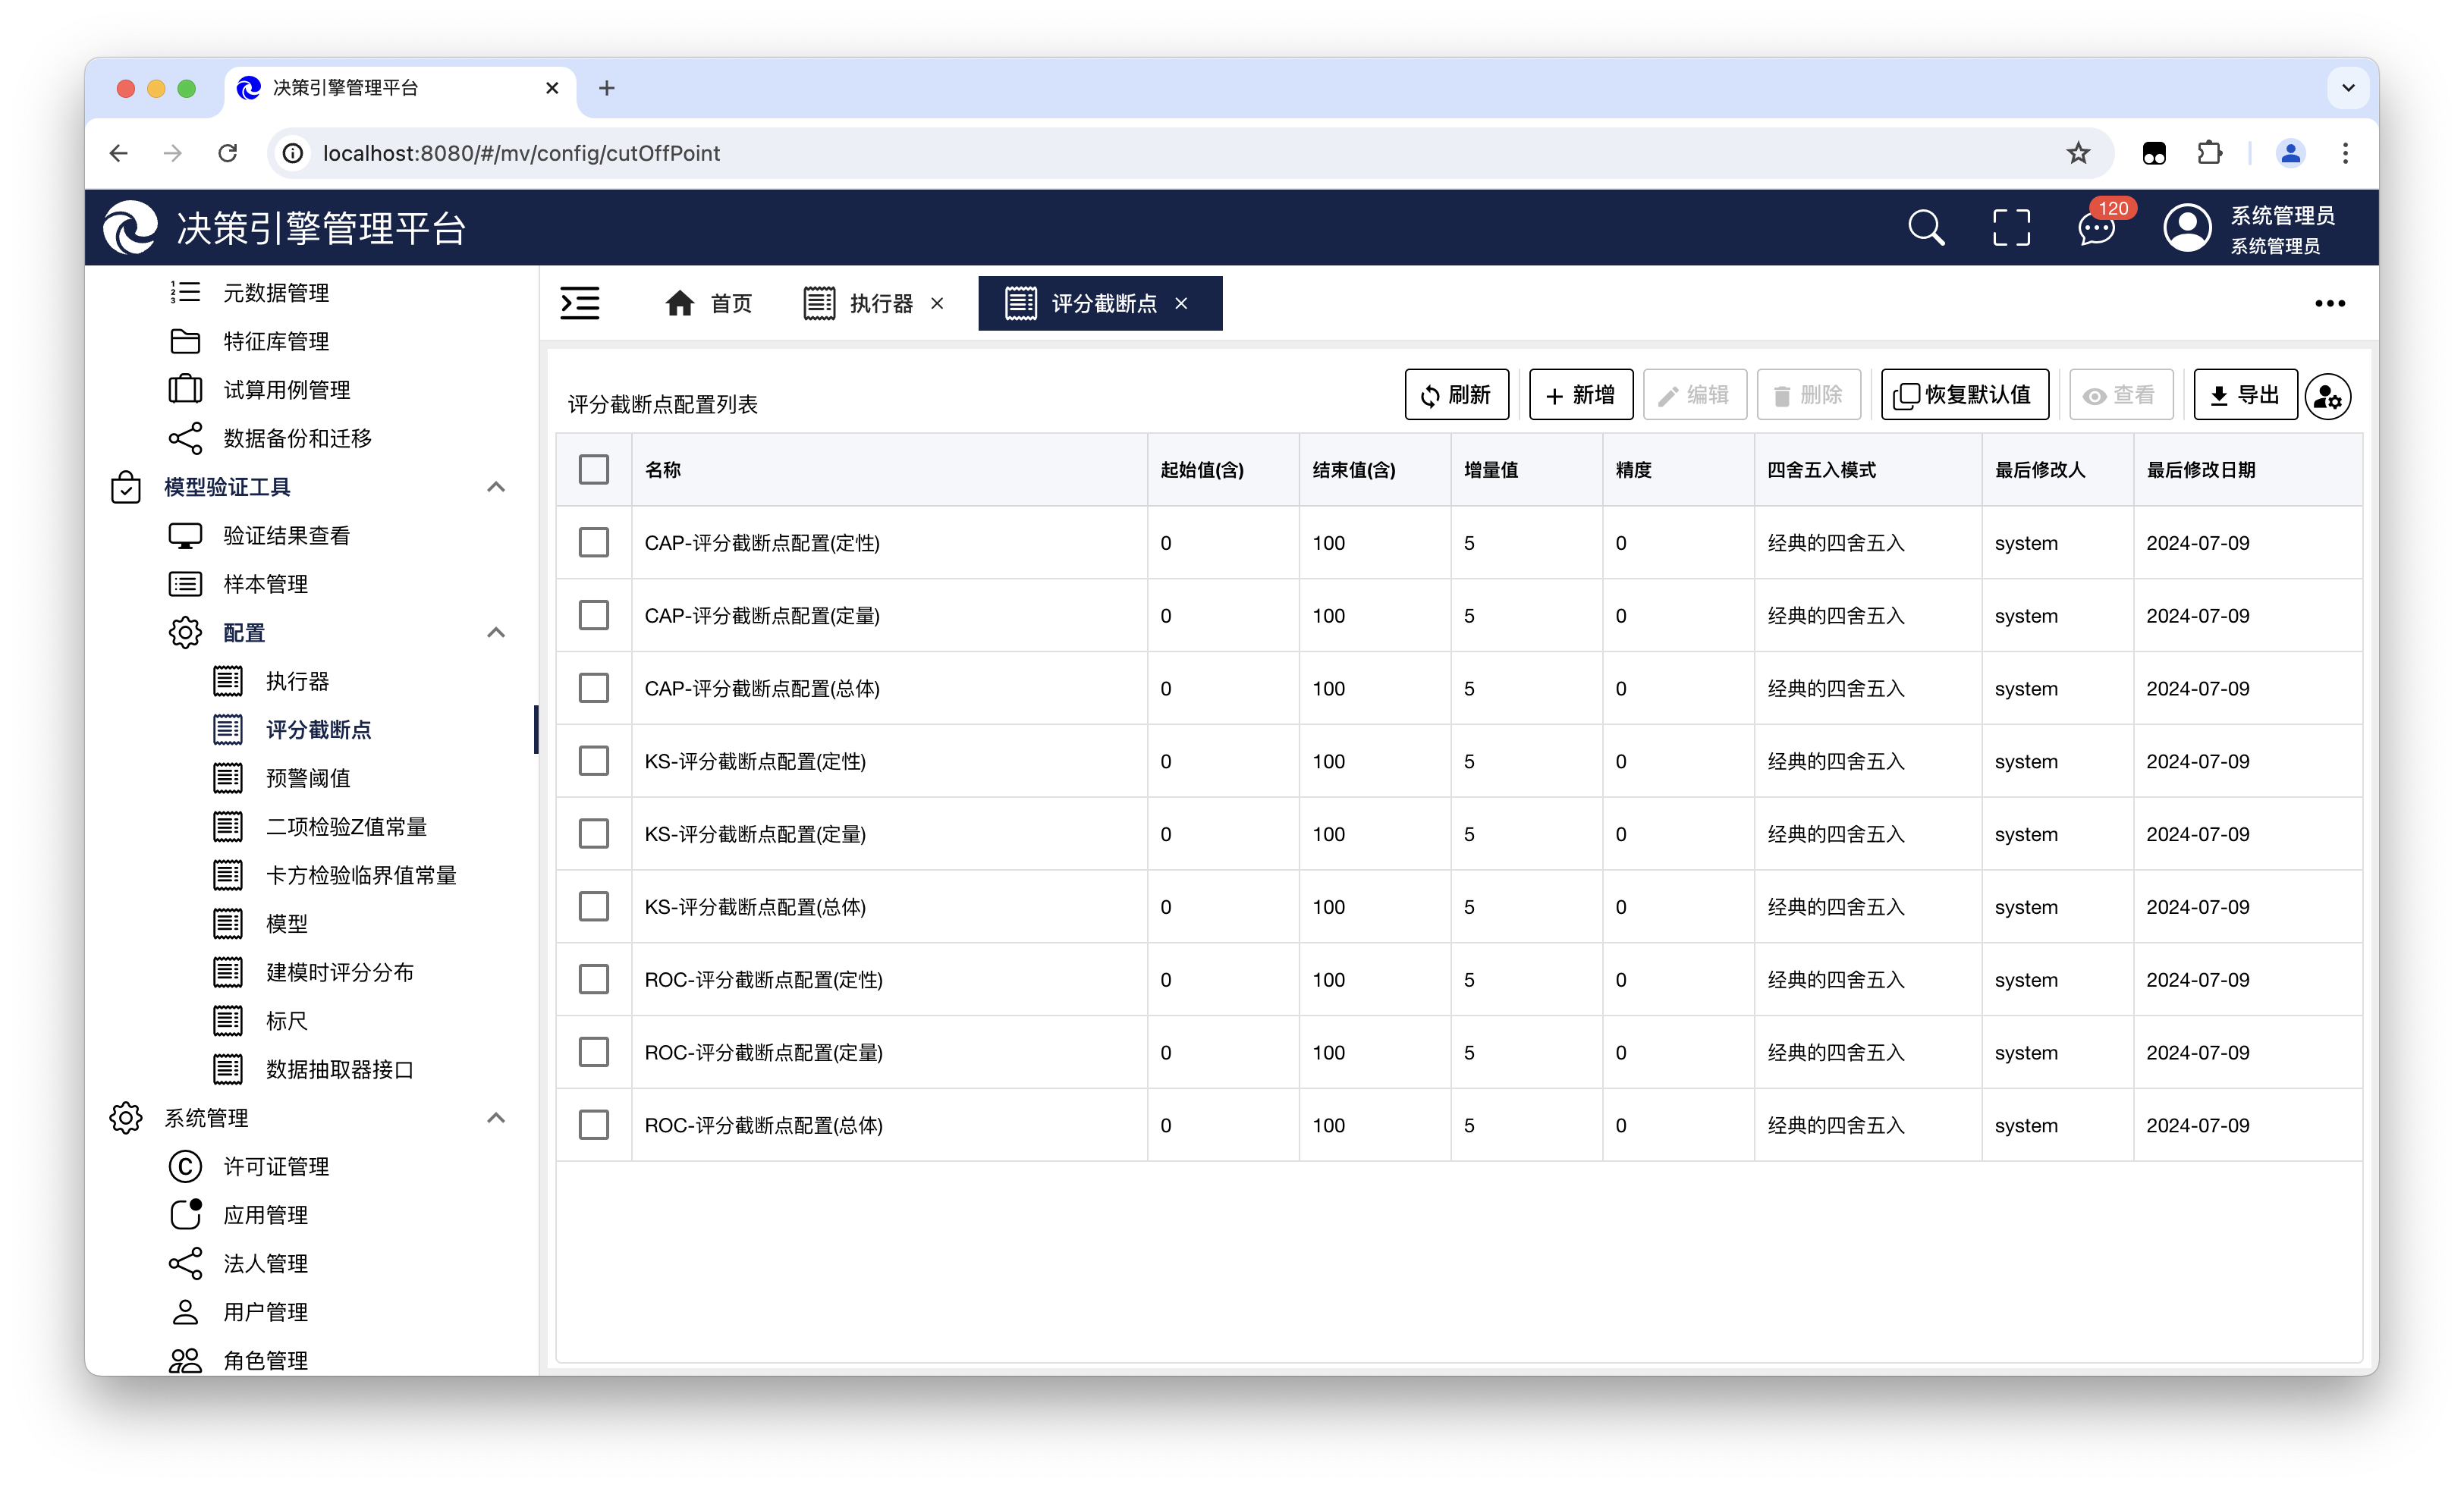
Task: Open the header search icon
Action: tap(1925, 228)
